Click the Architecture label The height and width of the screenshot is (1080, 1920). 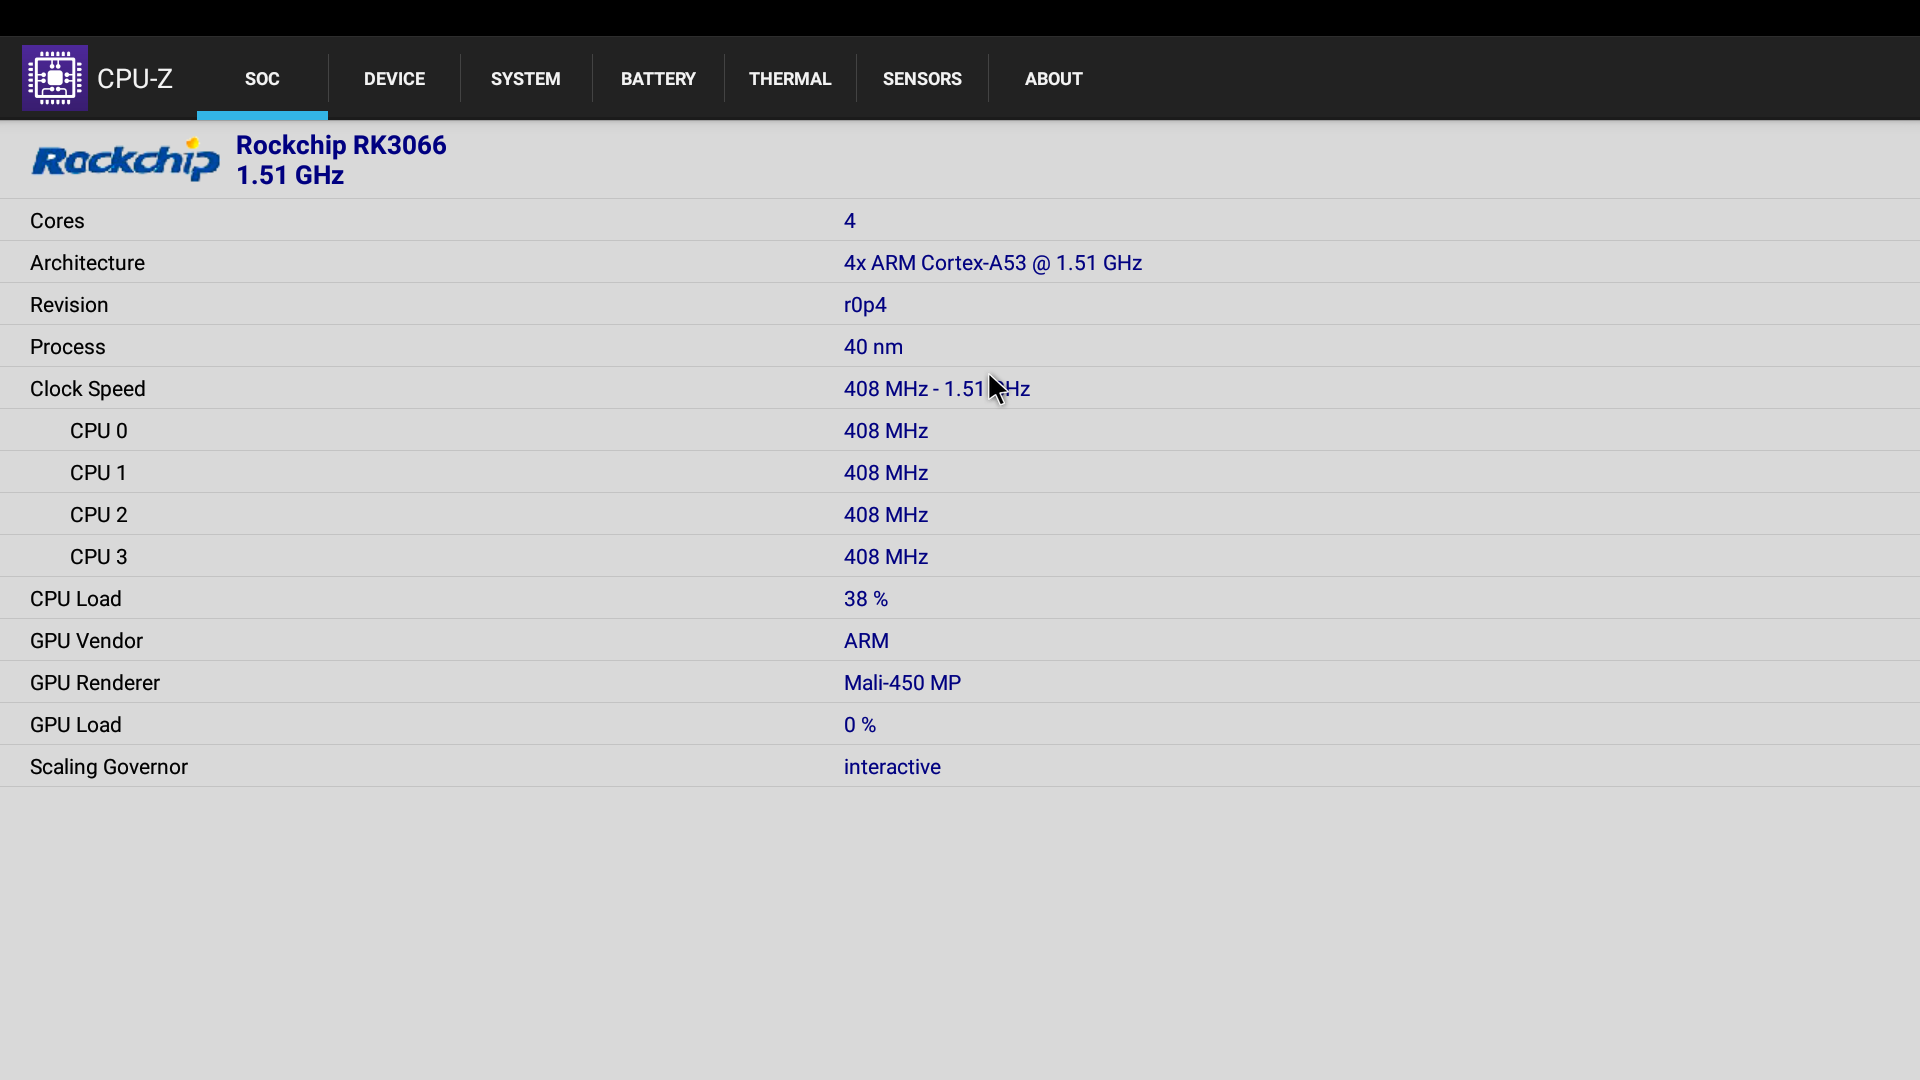tap(87, 263)
